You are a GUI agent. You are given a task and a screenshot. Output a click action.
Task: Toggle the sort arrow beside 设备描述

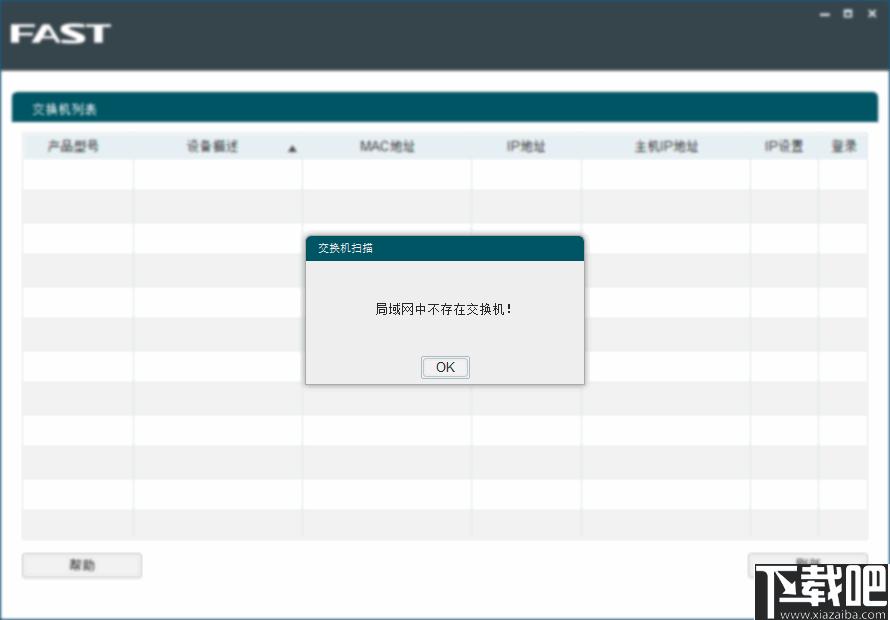[x=292, y=149]
